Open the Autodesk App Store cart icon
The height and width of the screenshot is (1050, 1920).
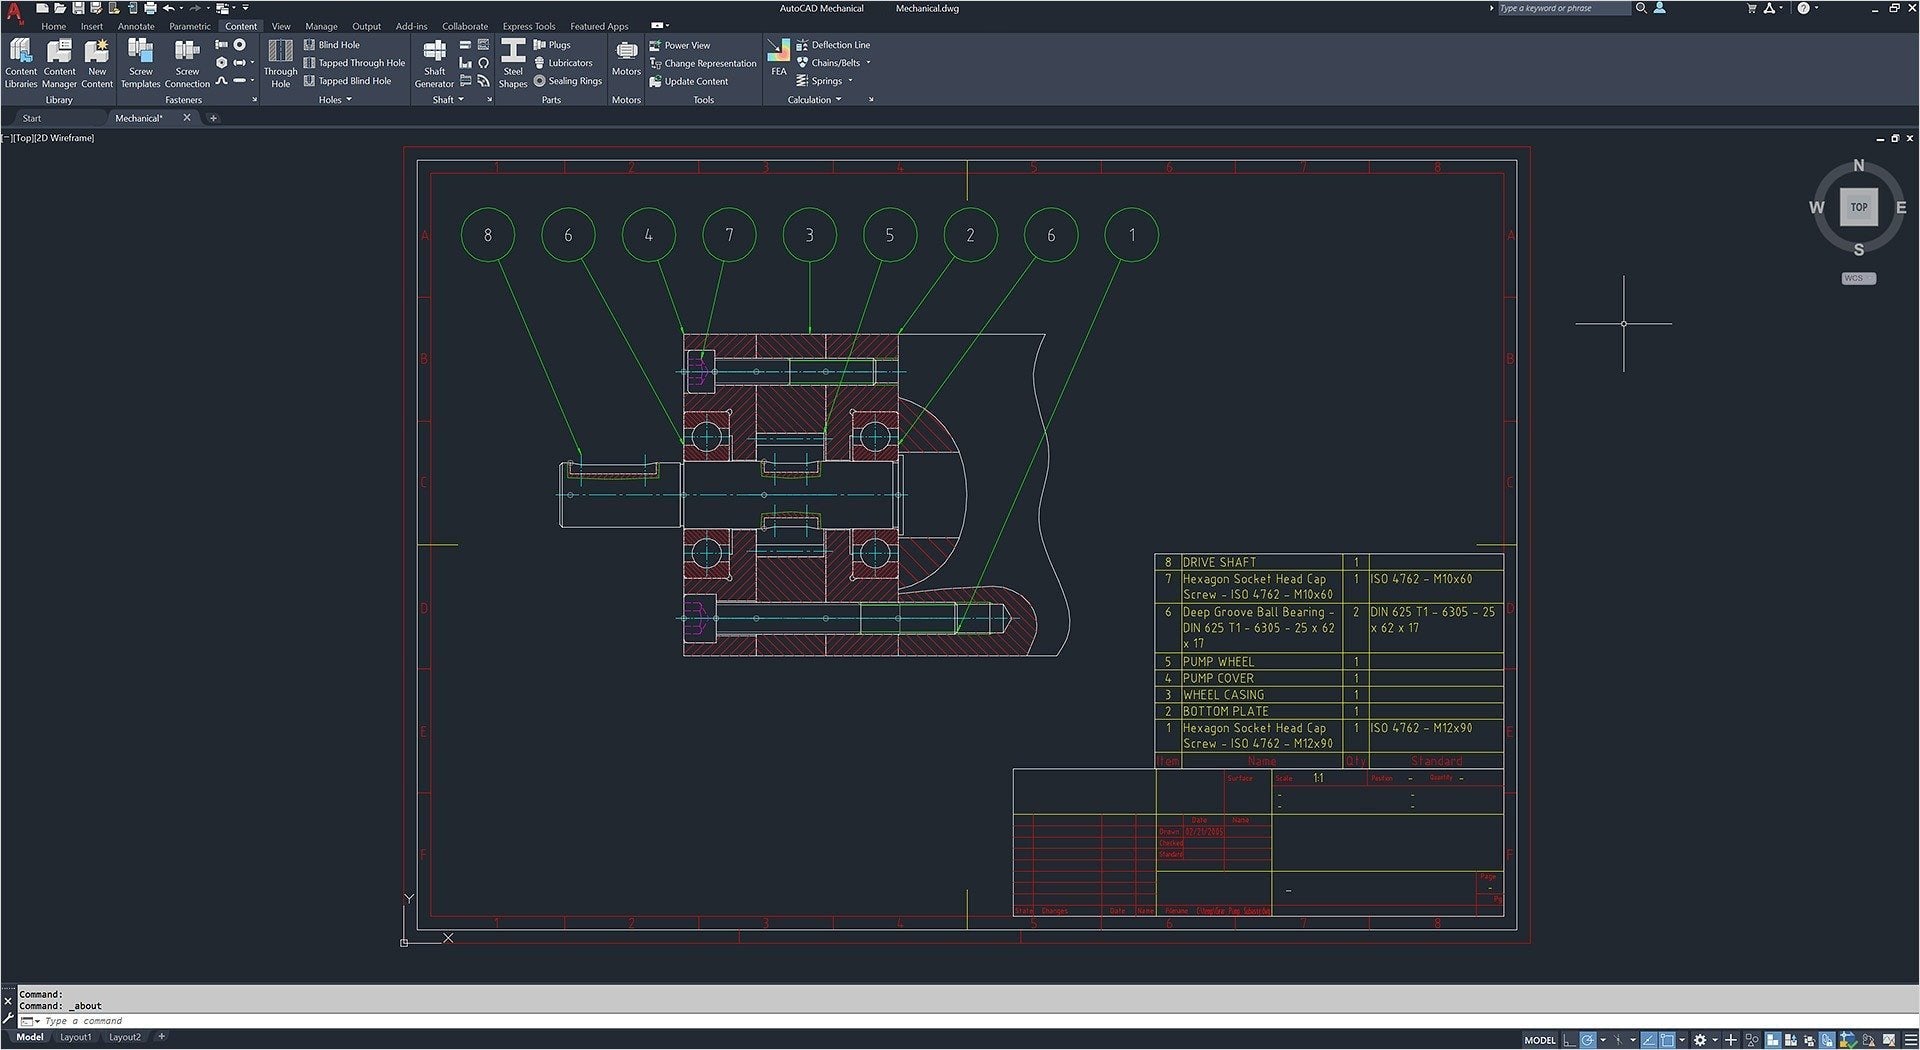[1751, 8]
